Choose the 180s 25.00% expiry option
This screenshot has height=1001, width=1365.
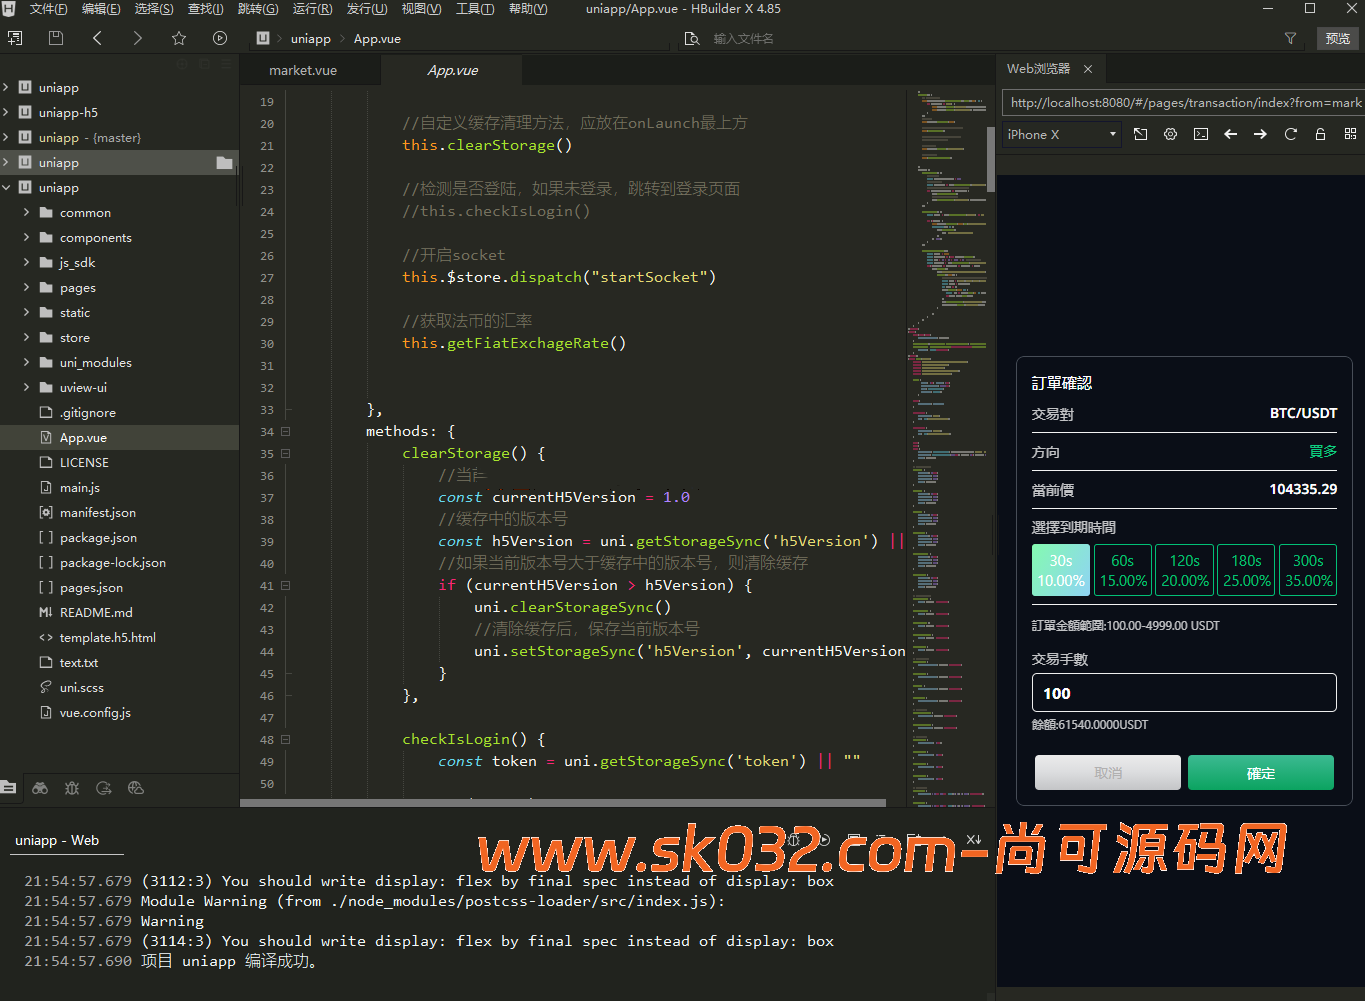point(1246,570)
